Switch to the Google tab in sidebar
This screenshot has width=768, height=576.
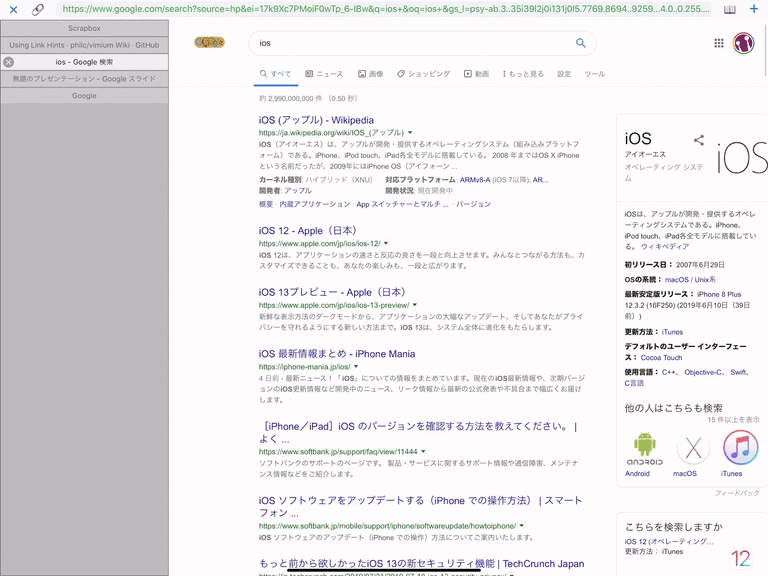tap(84, 96)
